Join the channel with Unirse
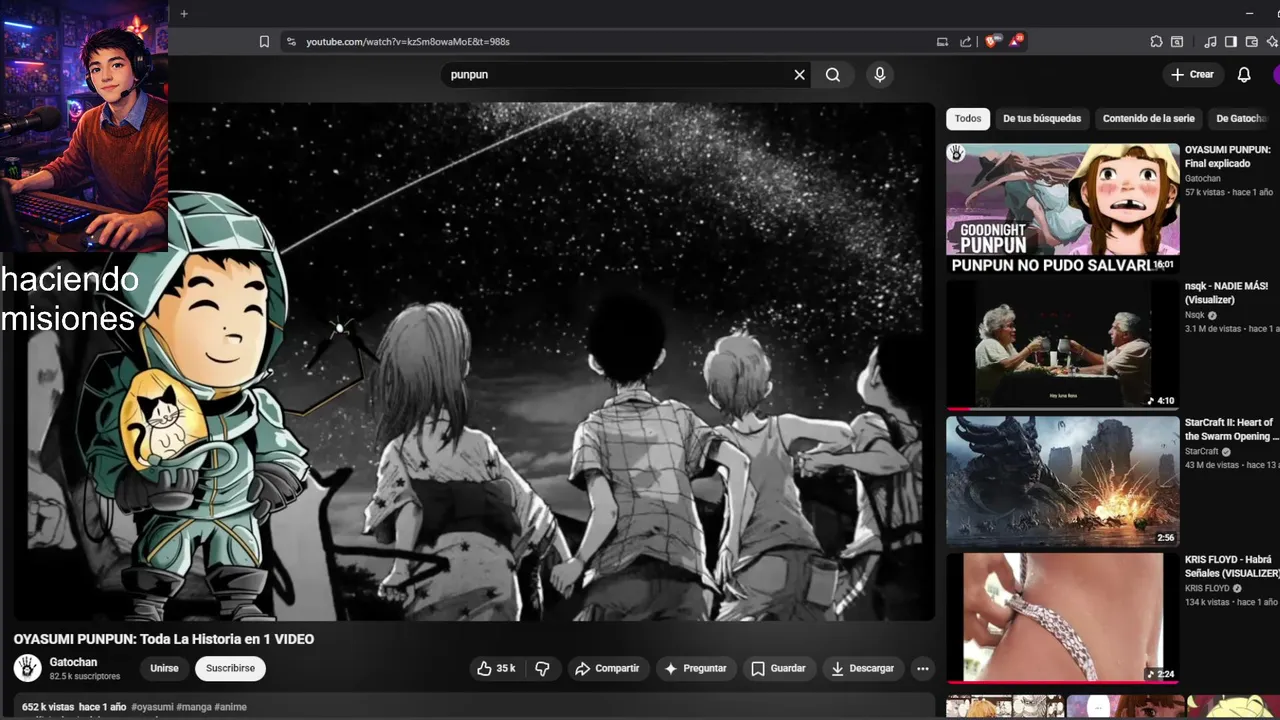 point(164,668)
